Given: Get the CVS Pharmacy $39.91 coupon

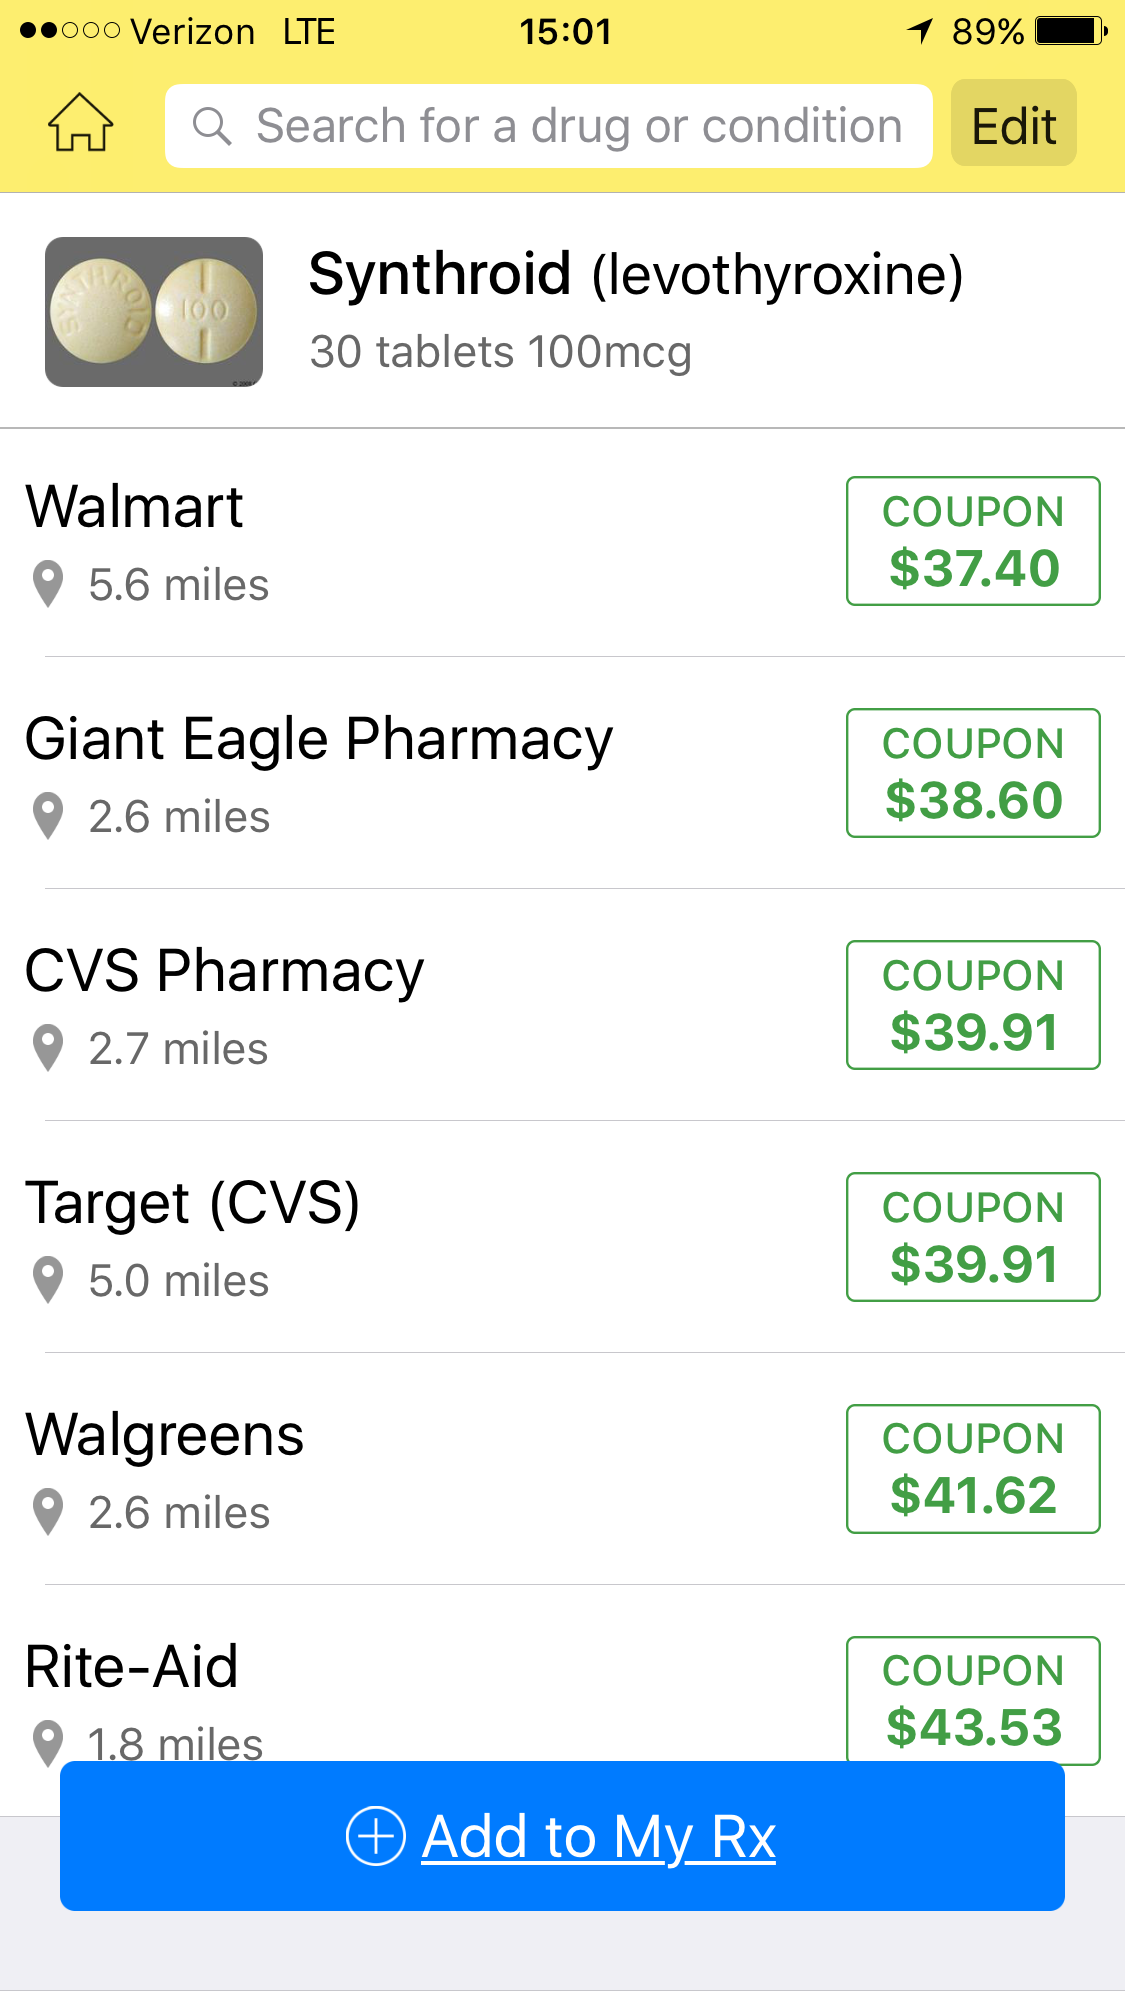Looking at the screenshot, I should (x=973, y=1005).
